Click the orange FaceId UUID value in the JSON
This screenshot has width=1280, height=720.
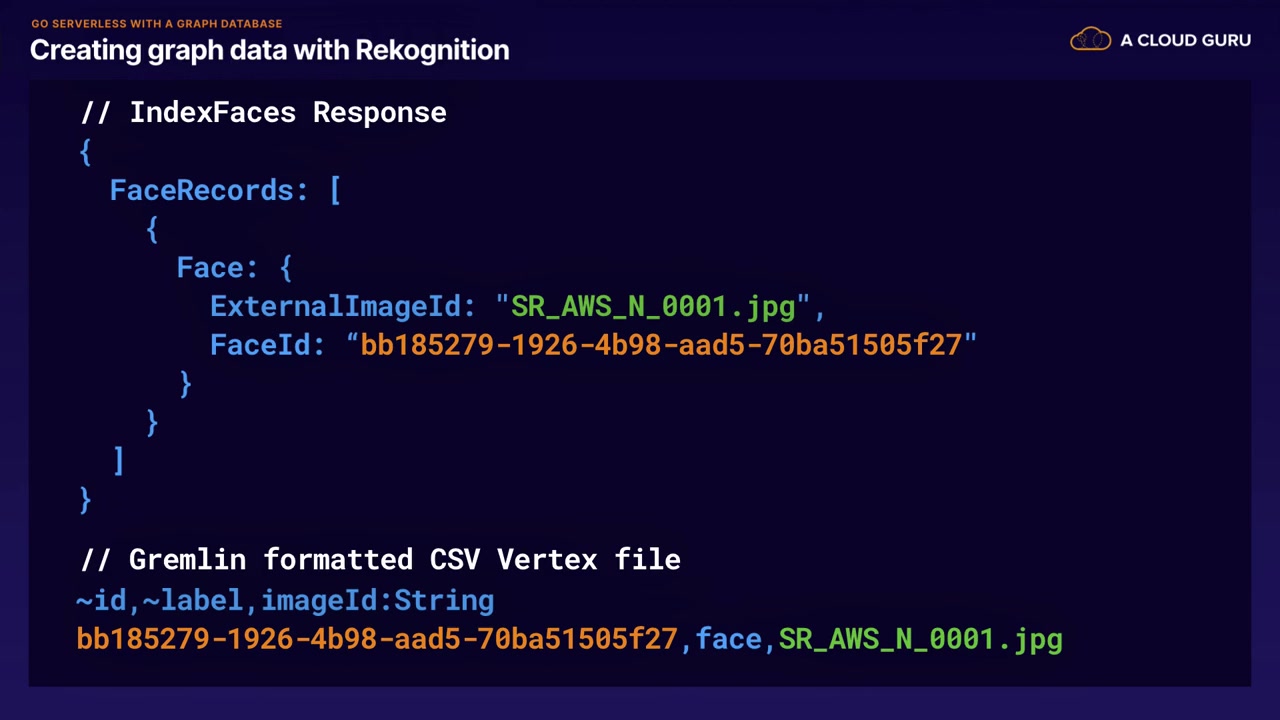[661, 345]
